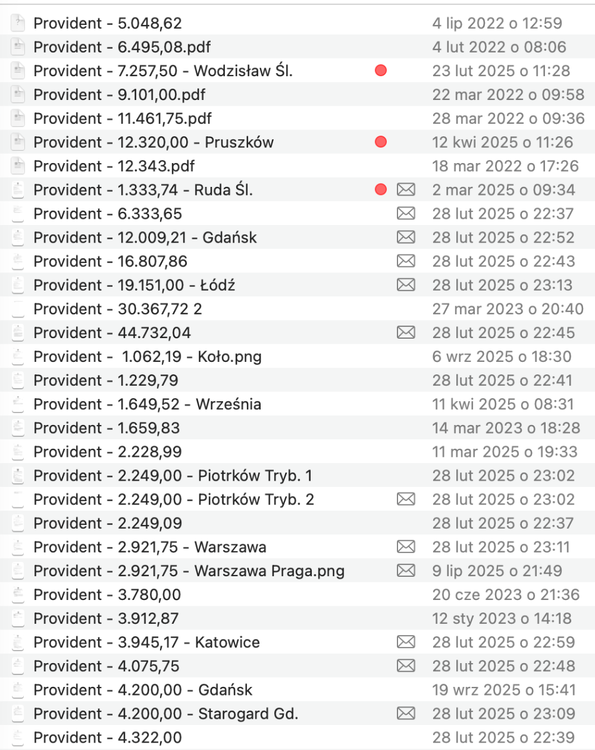Viewport: 595px width, 750px height.
Task: Click envelope icon for Piotrków Tryb. 2
Action: [x=406, y=499]
